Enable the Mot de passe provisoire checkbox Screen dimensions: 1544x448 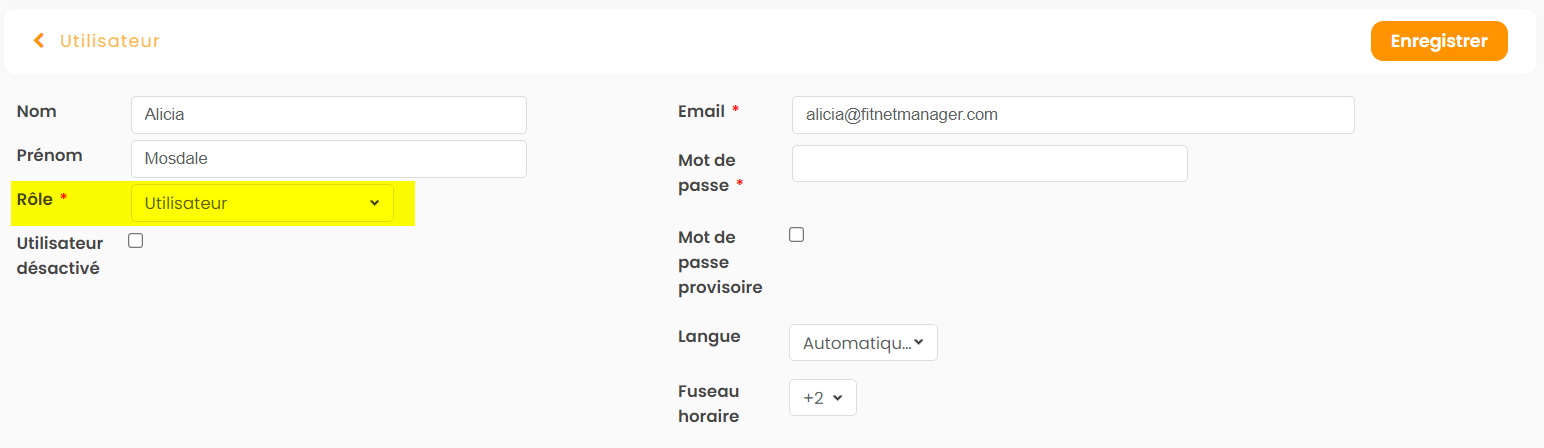pyautogui.click(x=797, y=235)
